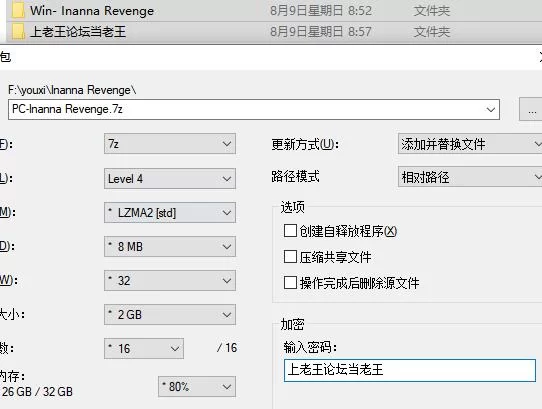The height and width of the screenshot is (409, 542).
Task: Click the 更新方式(U) label
Action: coord(305,144)
